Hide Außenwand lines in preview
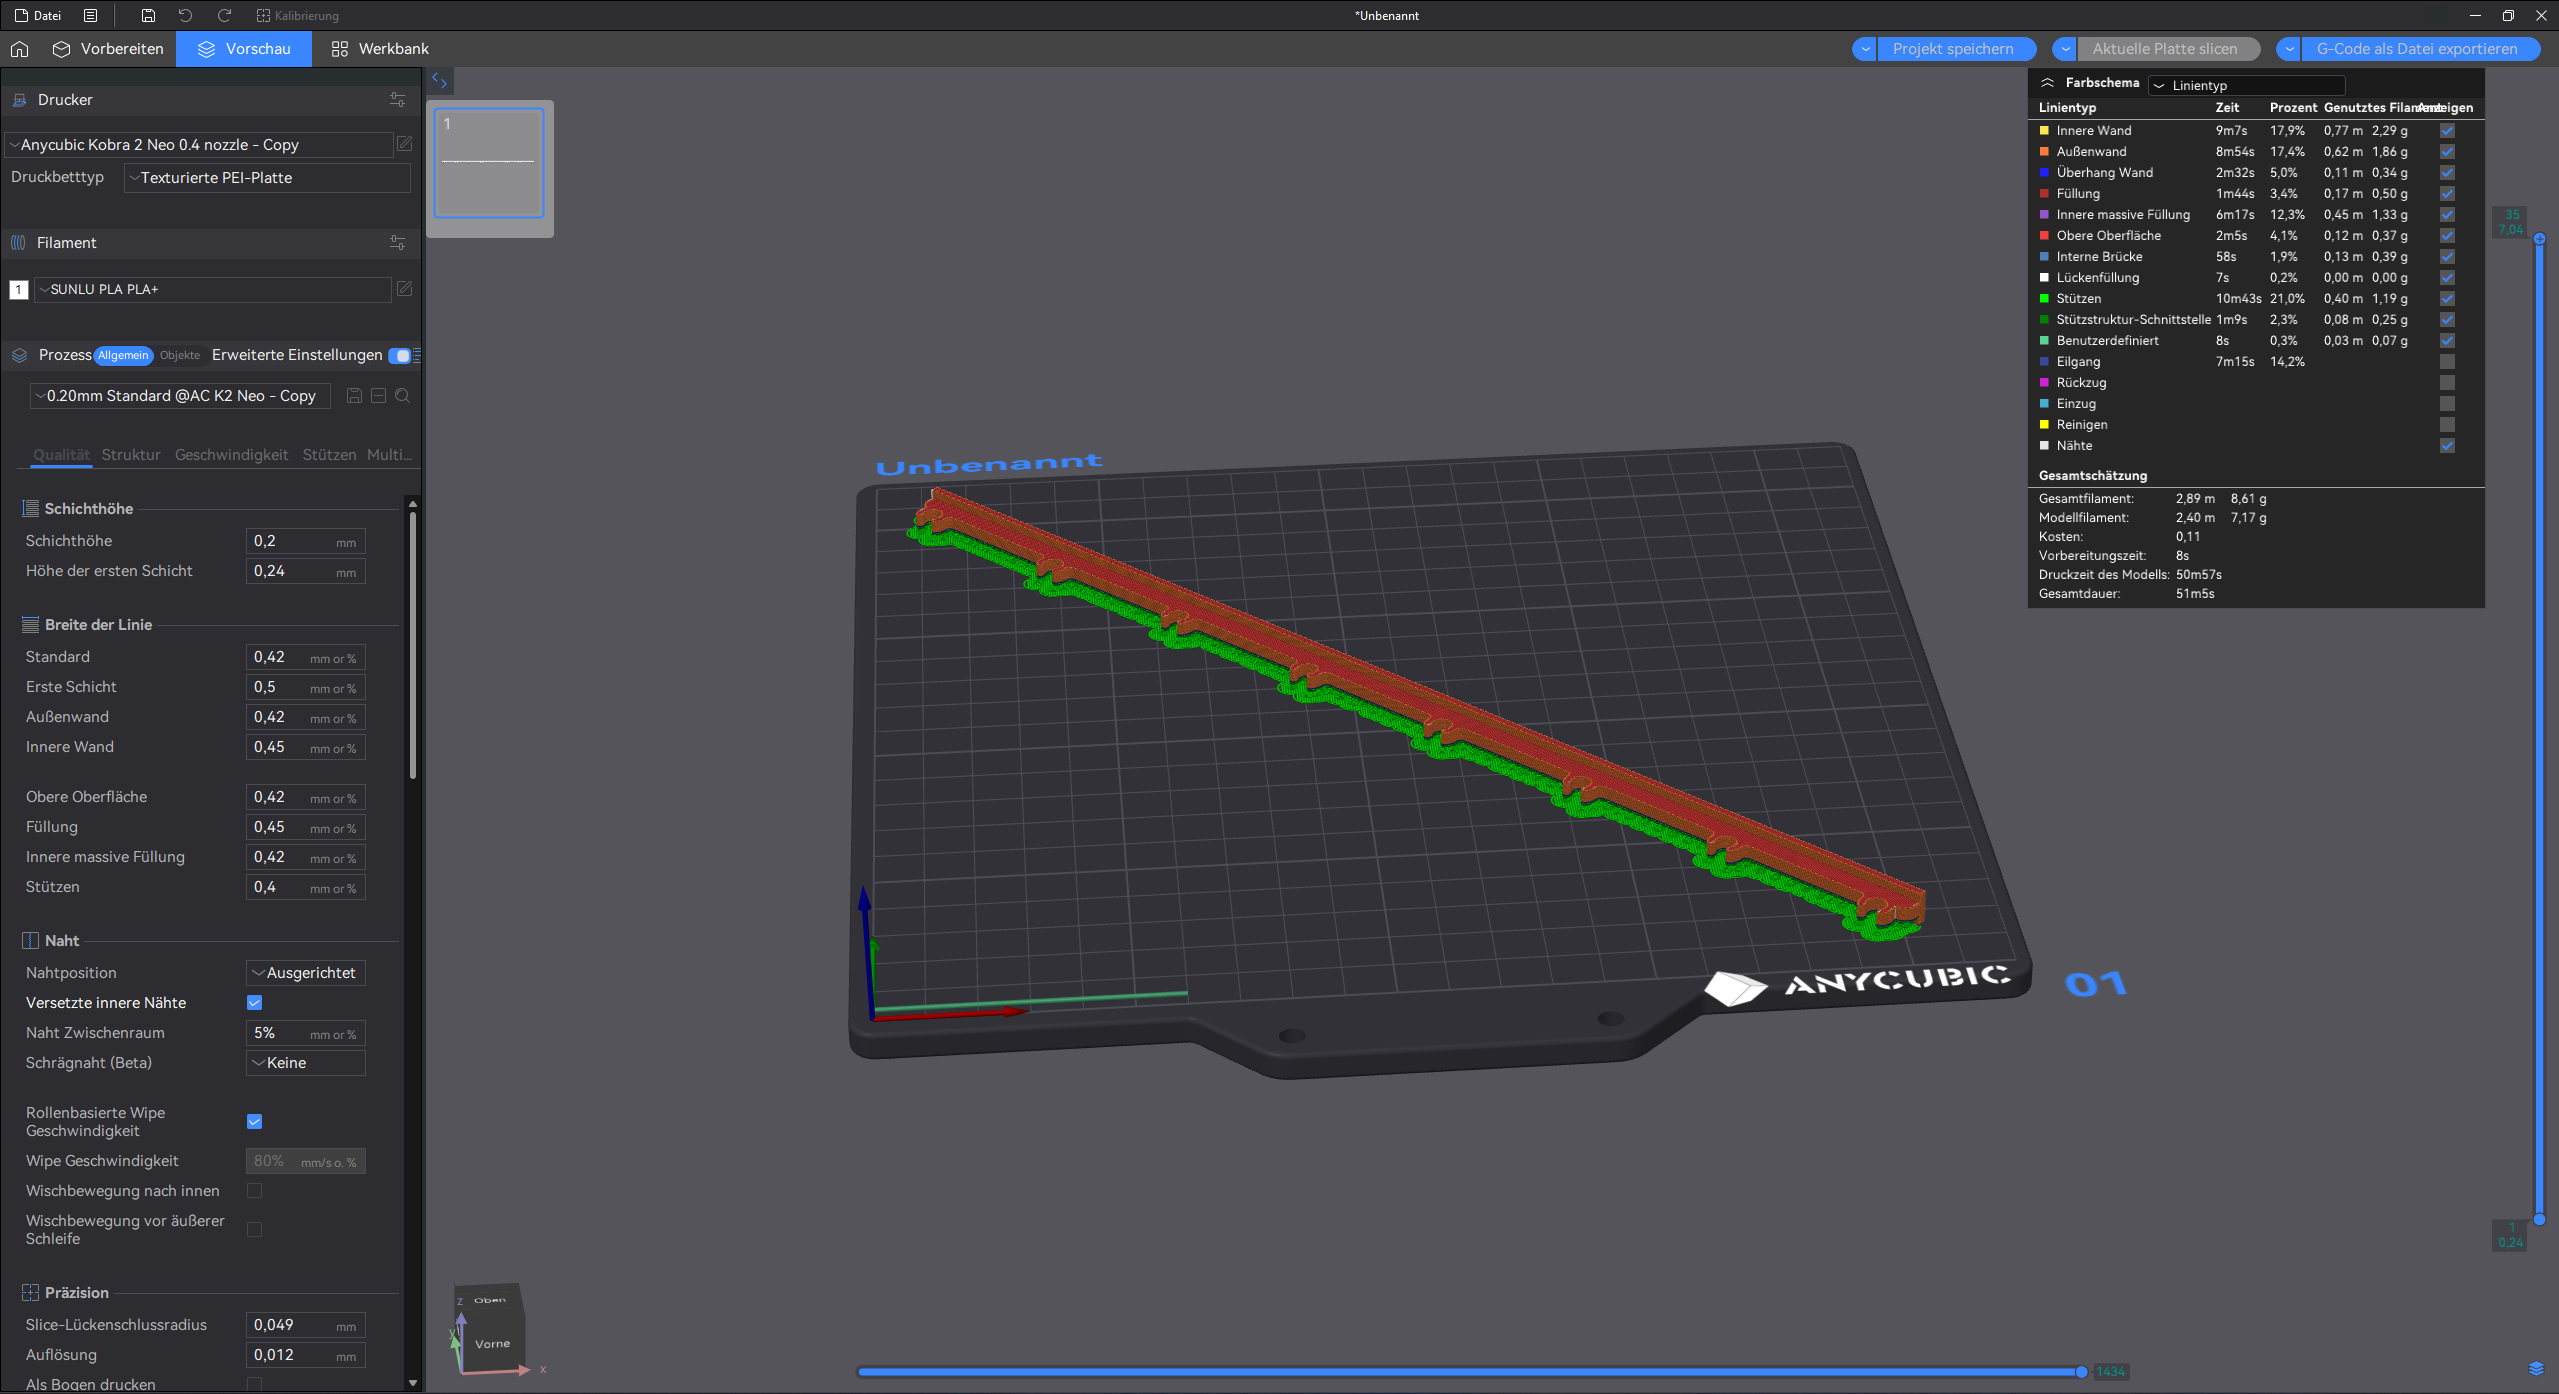 (2447, 152)
